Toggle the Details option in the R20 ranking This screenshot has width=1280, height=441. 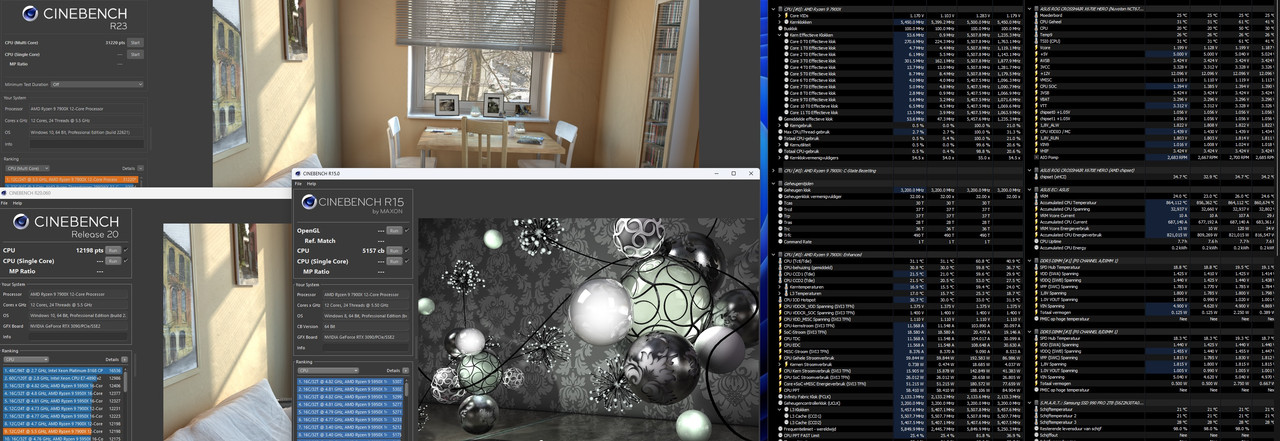click(x=125, y=359)
